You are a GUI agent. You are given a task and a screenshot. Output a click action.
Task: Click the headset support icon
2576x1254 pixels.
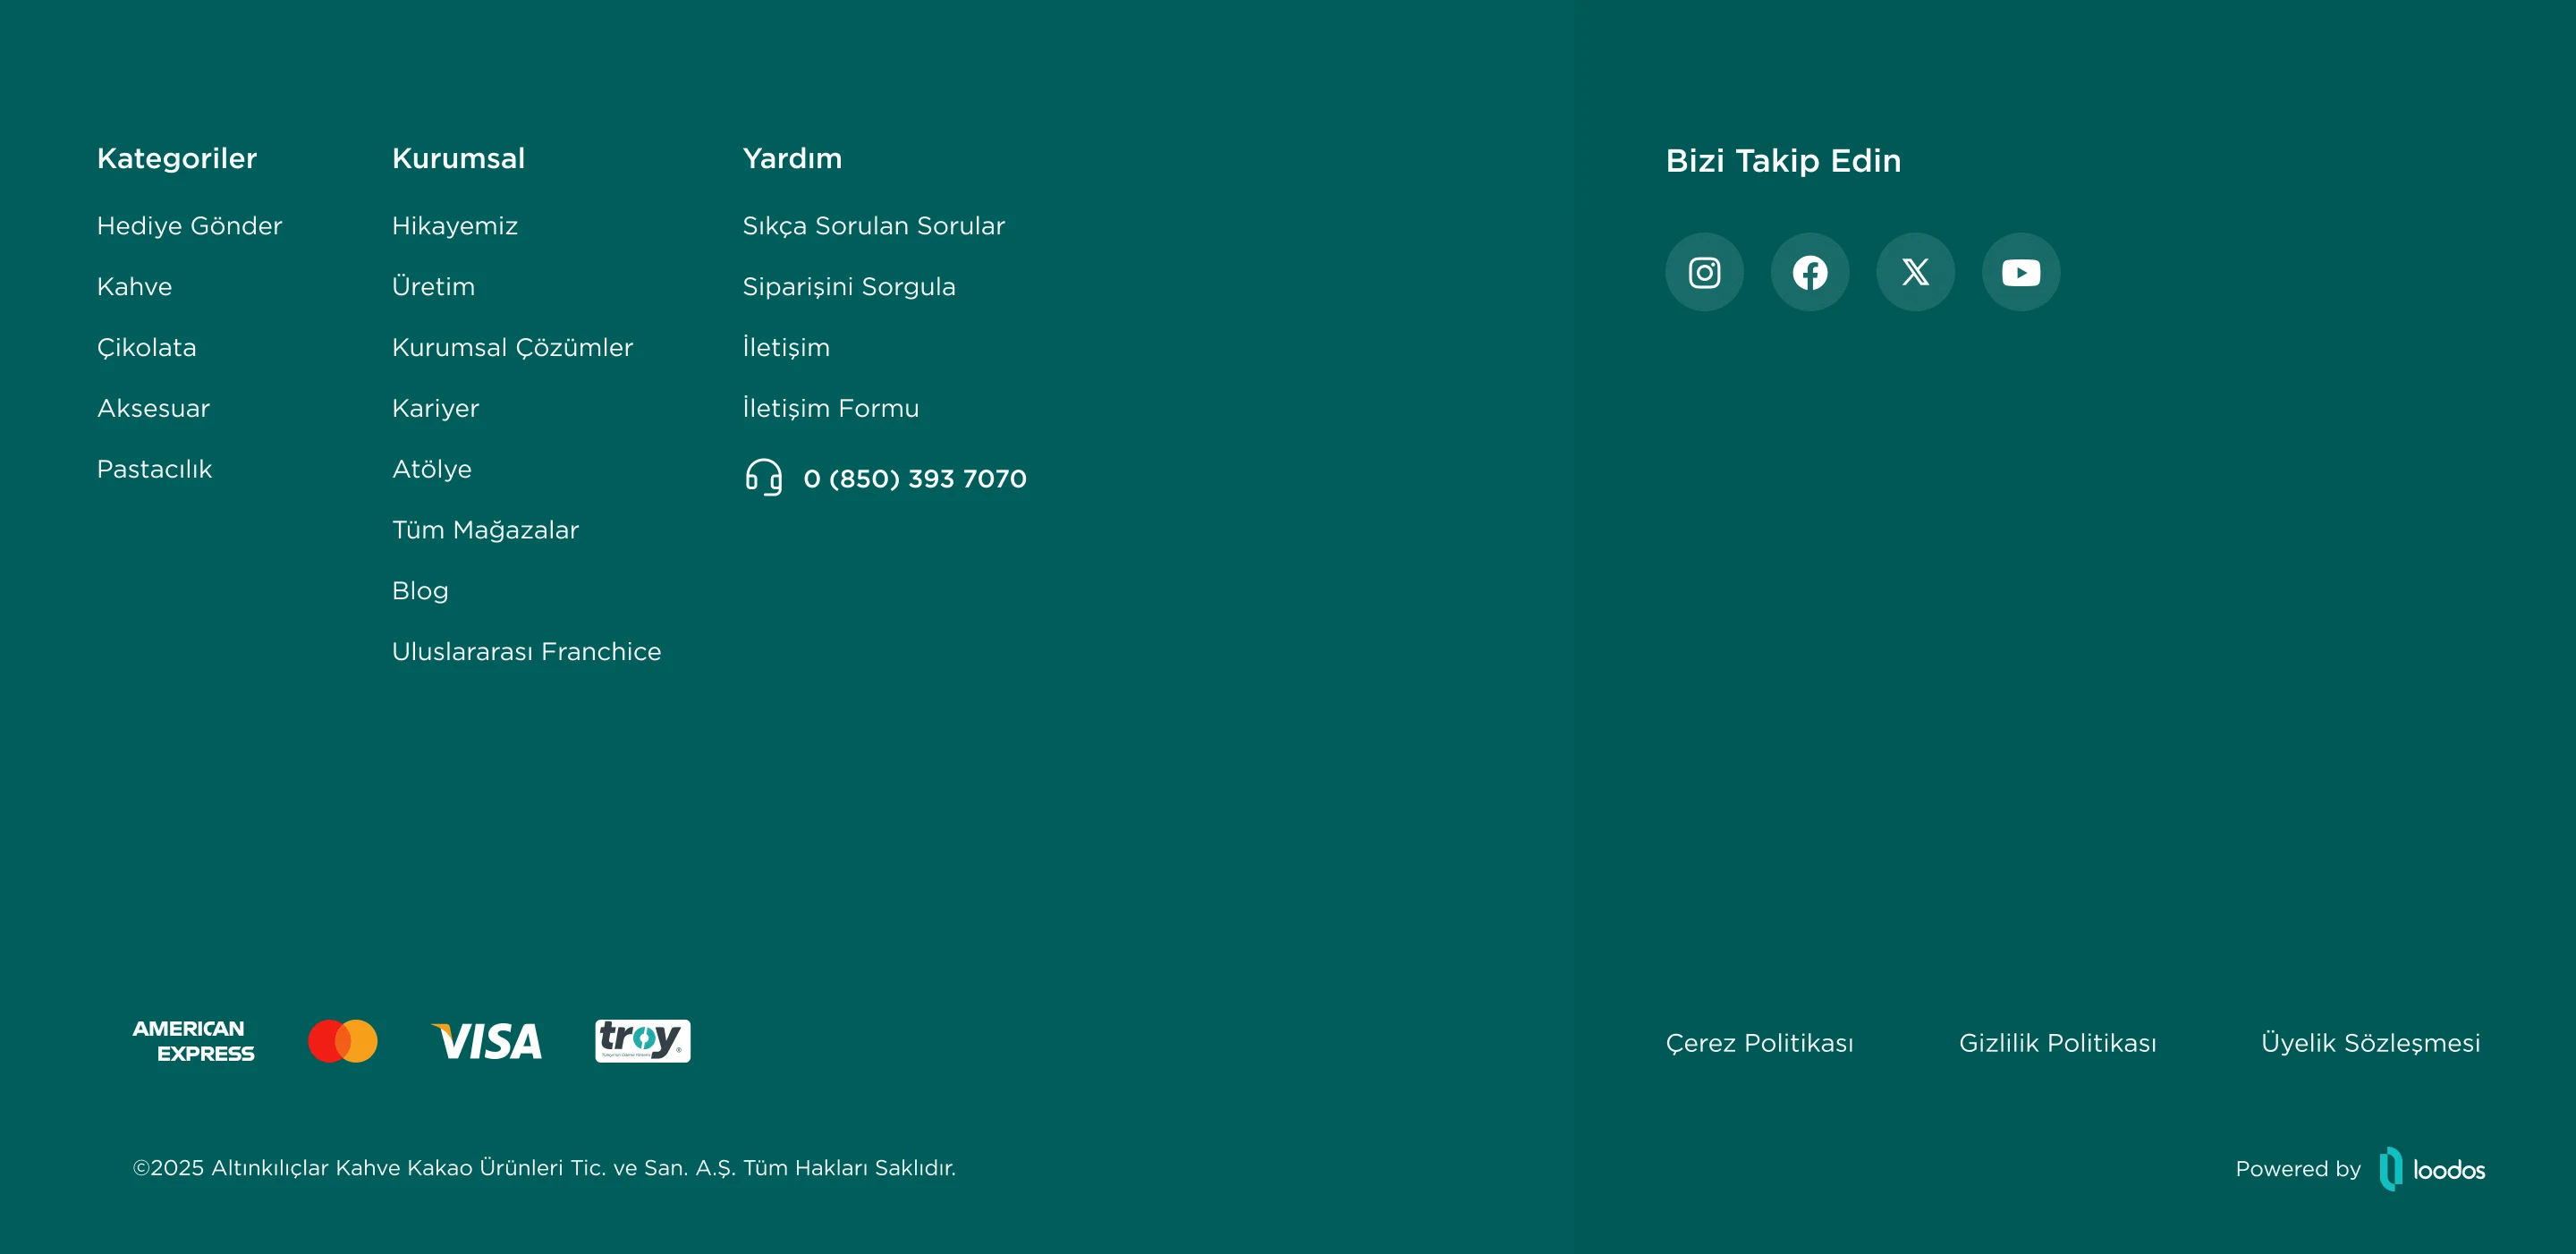coord(764,477)
